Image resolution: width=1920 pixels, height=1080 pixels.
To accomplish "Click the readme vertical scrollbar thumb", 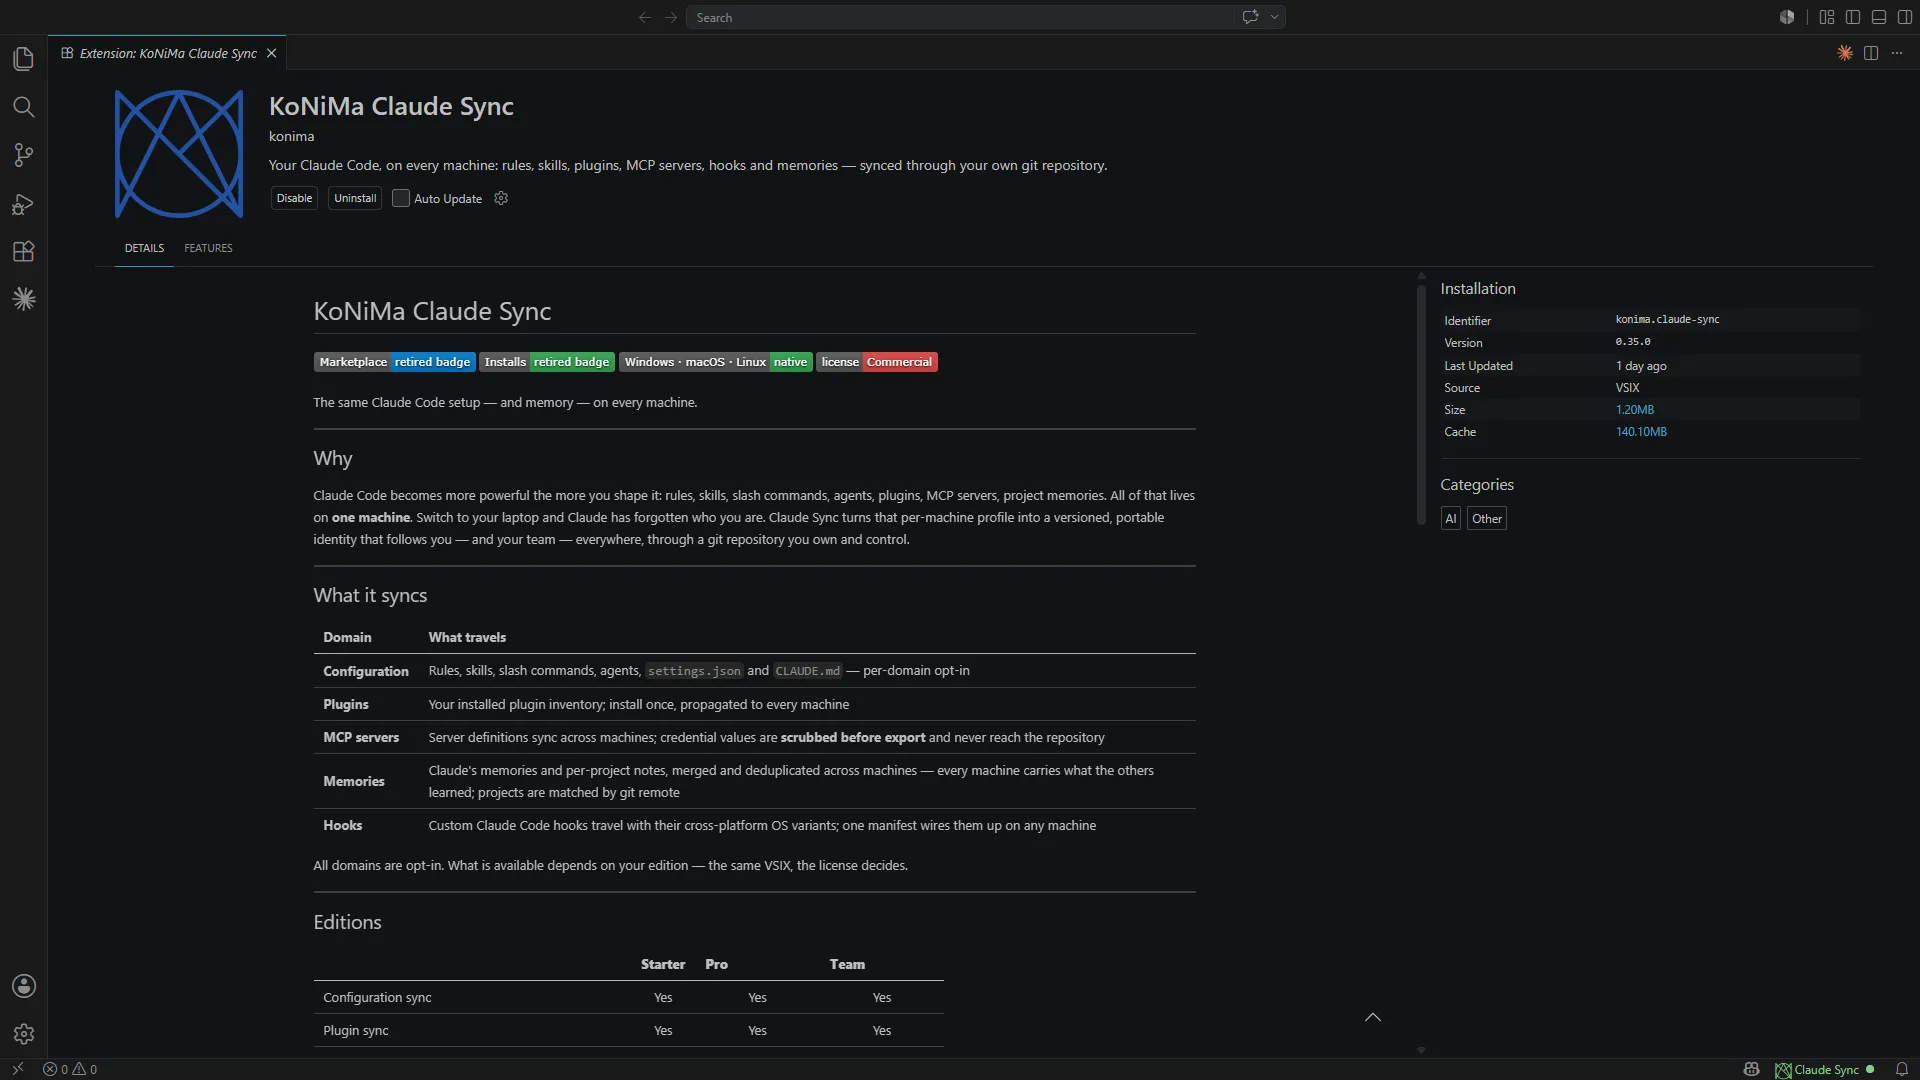I will coord(1421,404).
